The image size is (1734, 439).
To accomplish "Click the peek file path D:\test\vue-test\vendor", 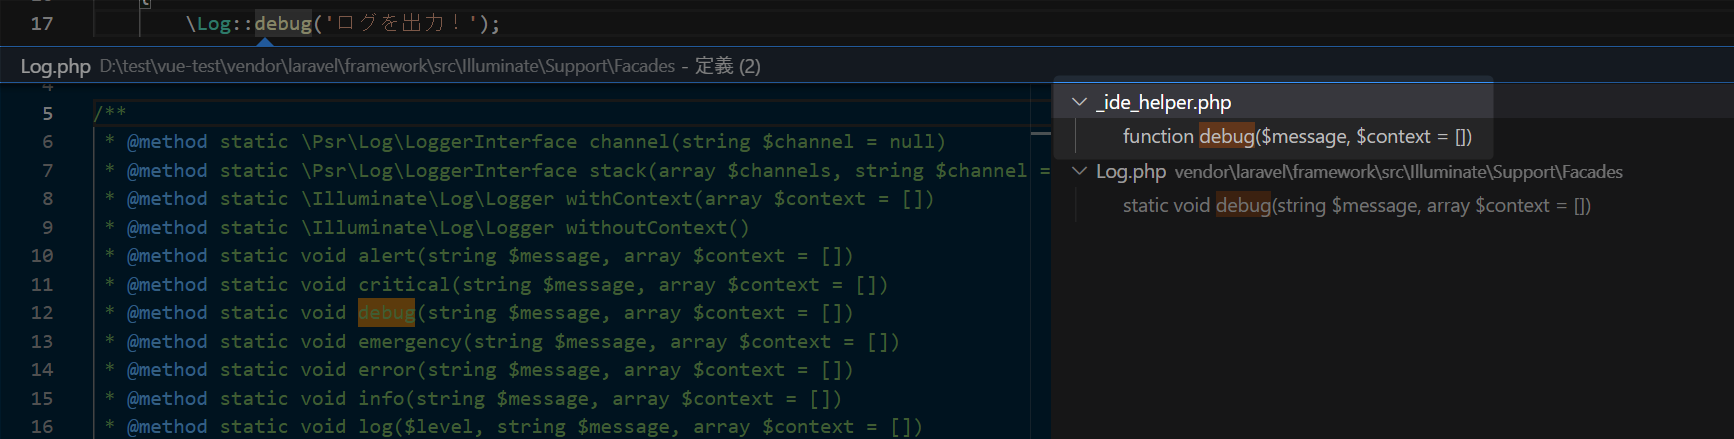I will pyautogui.click(x=387, y=66).
